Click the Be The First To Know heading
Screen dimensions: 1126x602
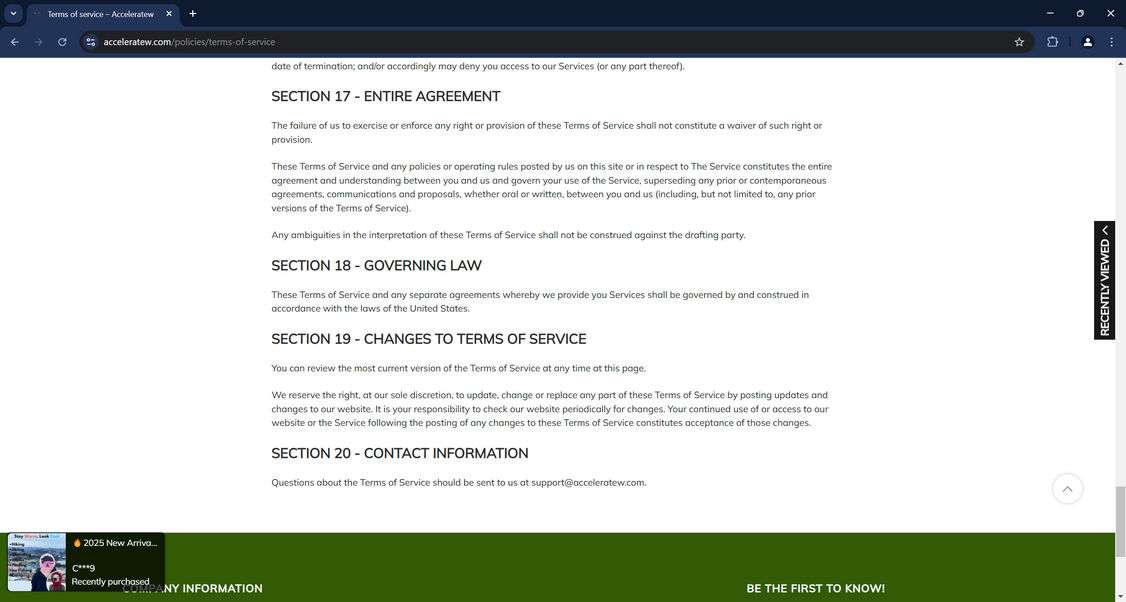pyautogui.click(x=816, y=588)
